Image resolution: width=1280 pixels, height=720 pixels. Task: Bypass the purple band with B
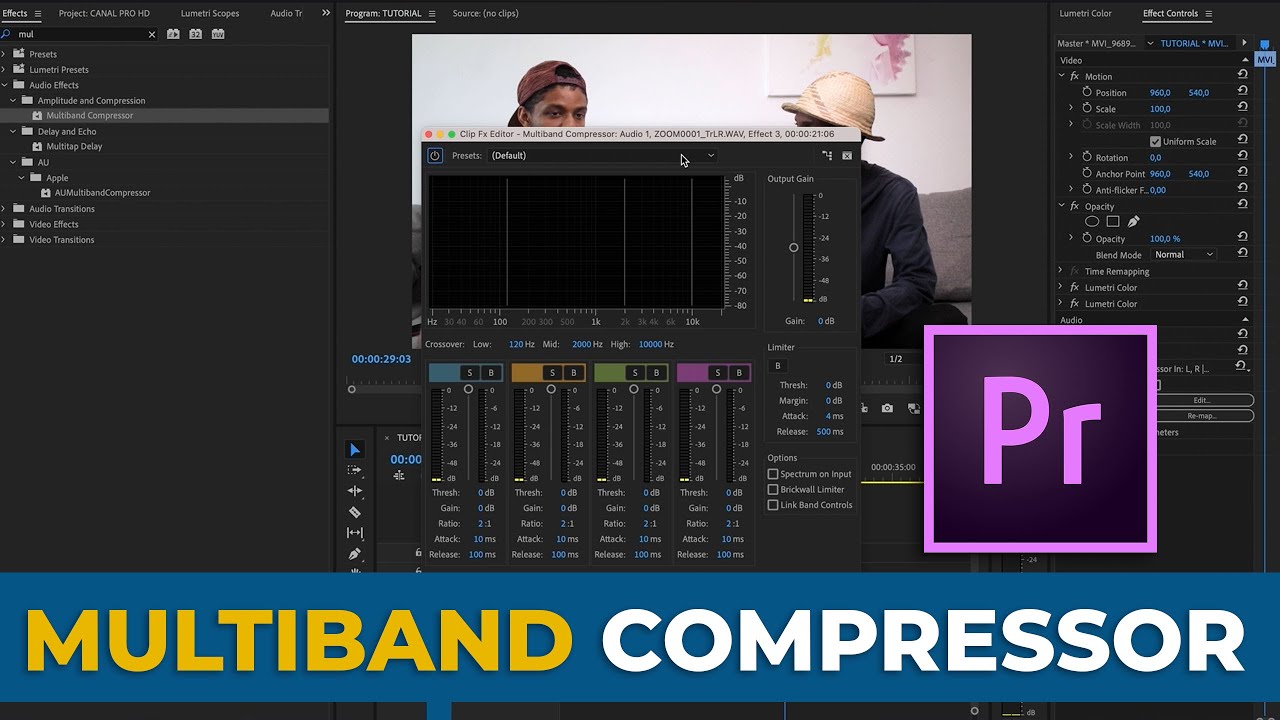[x=739, y=373]
